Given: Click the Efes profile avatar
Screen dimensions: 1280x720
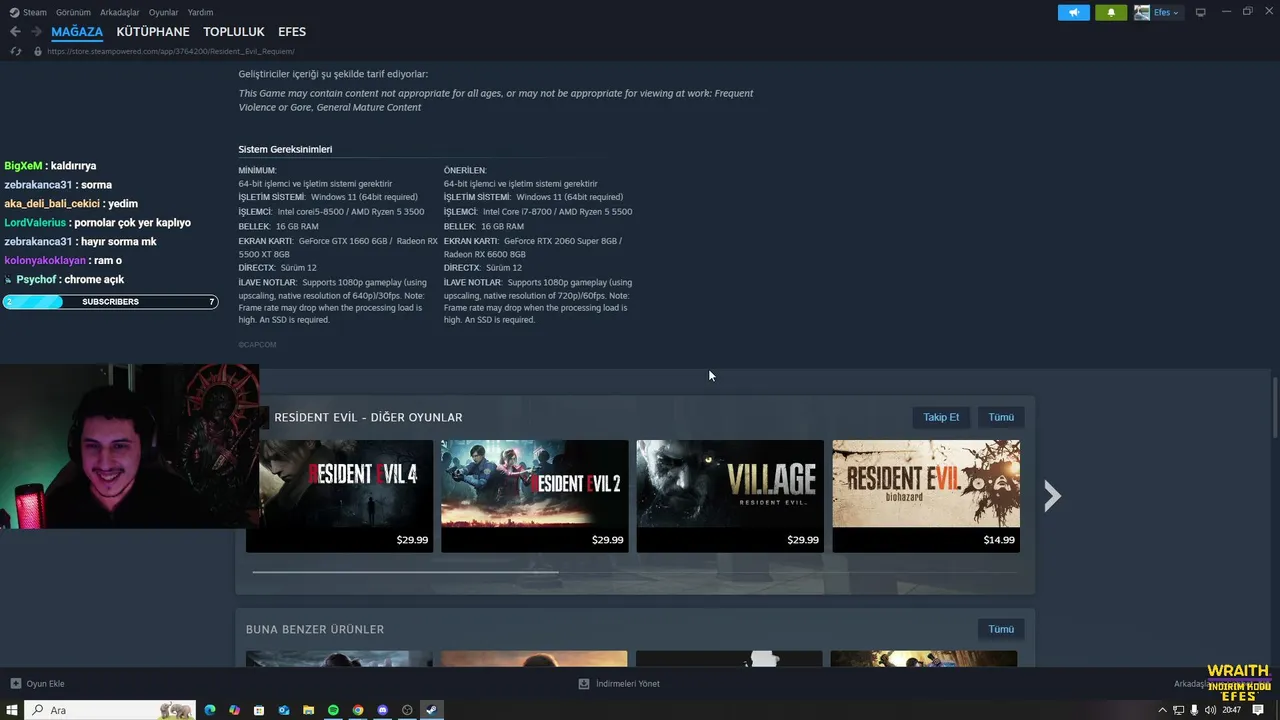Looking at the screenshot, I should tap(1141, 12).
